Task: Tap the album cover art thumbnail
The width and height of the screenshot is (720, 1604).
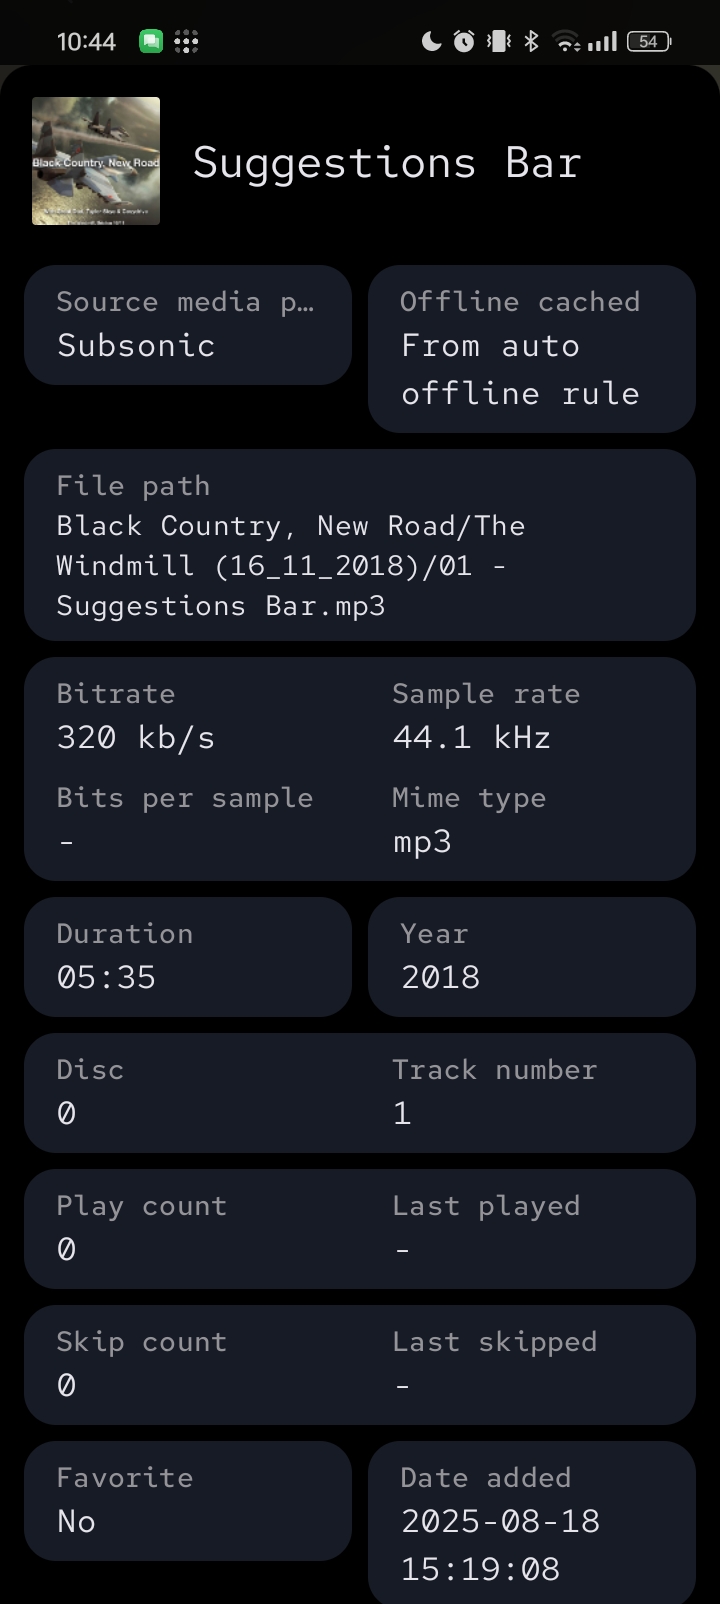Action: pyautogui.click(x=96, y=161)
